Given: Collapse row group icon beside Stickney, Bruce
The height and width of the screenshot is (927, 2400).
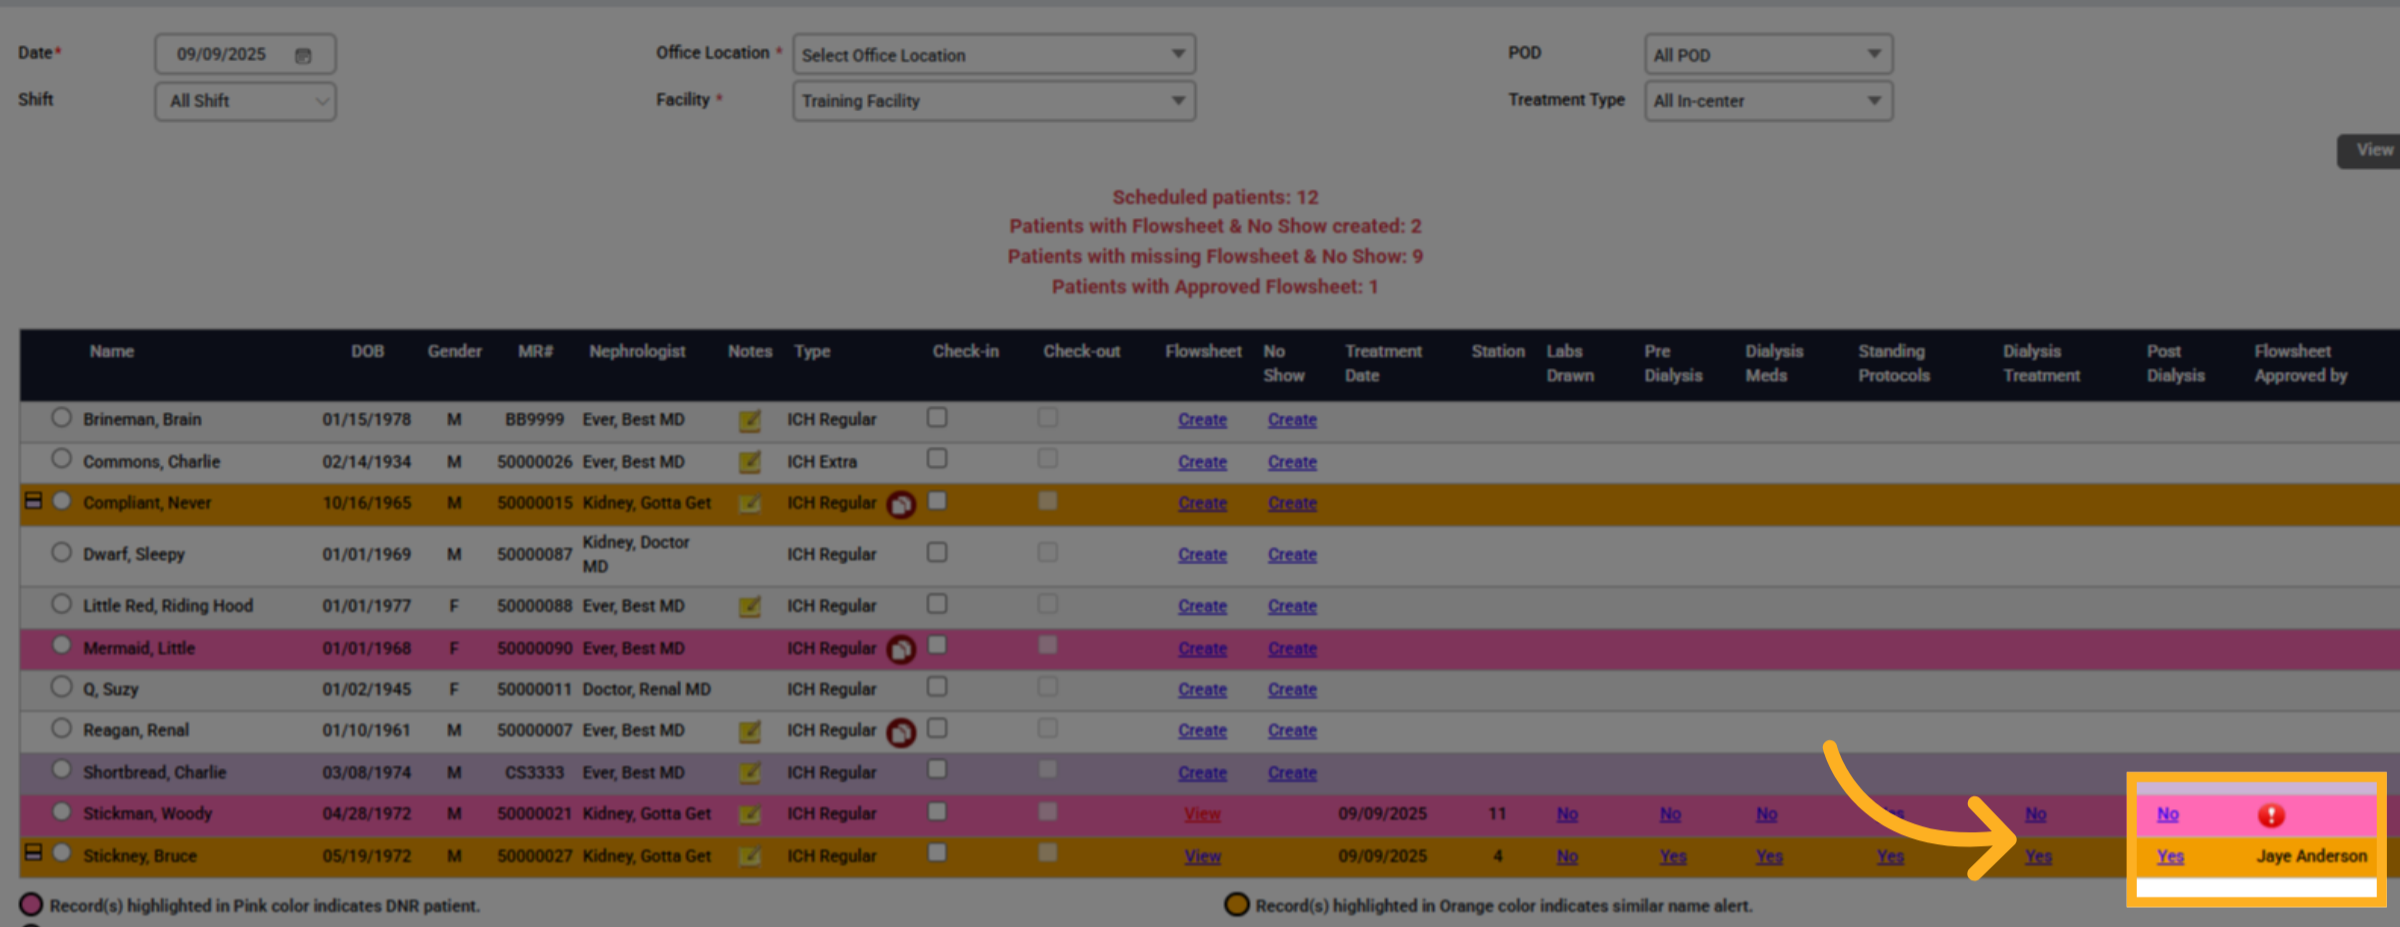Looking at the screenshot, I should coord(33,852).
